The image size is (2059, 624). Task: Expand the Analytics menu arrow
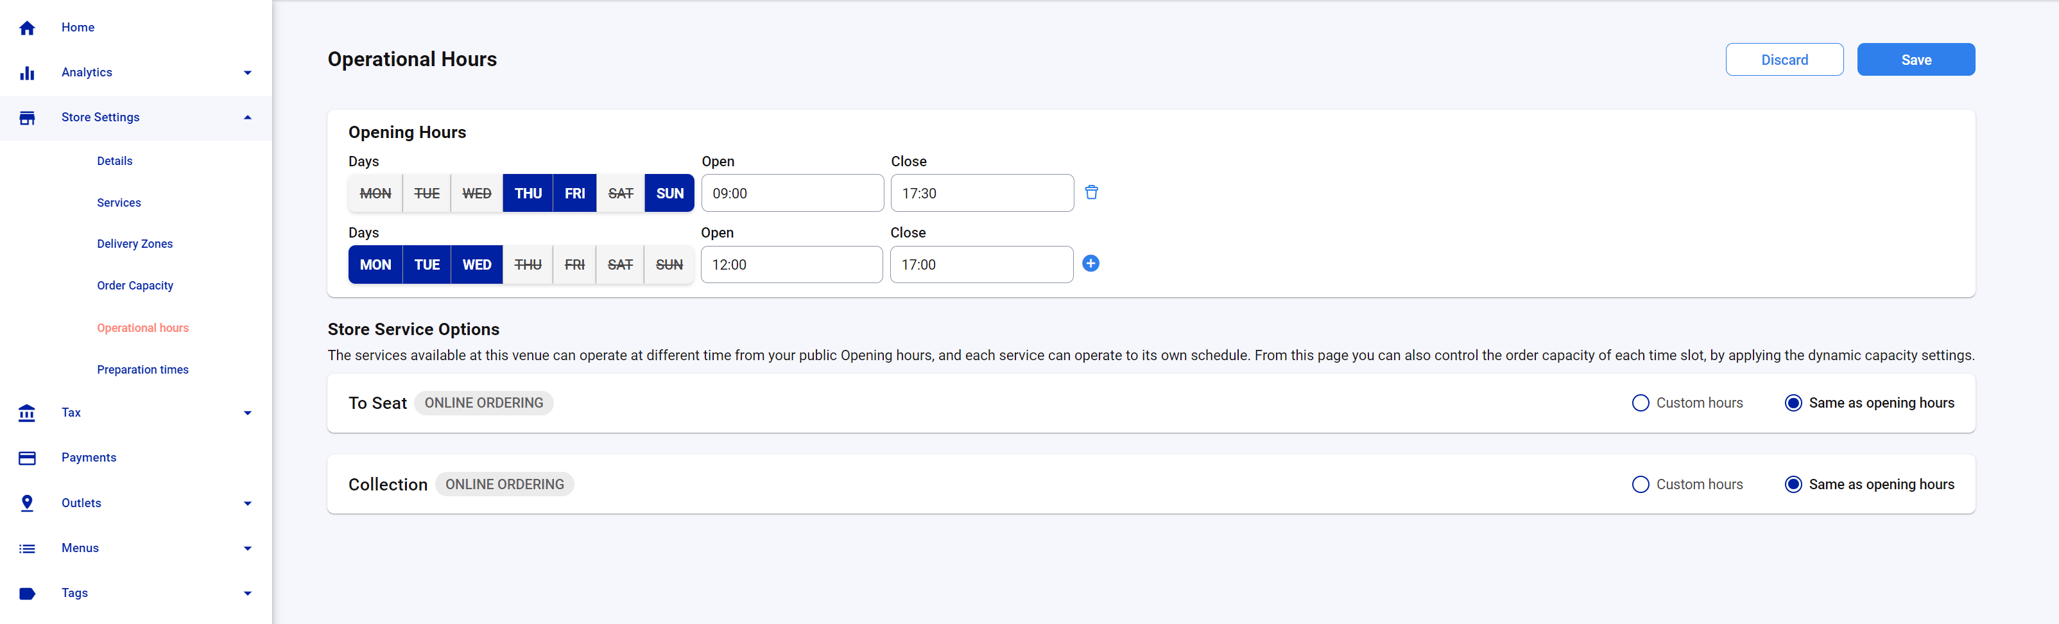247,73
